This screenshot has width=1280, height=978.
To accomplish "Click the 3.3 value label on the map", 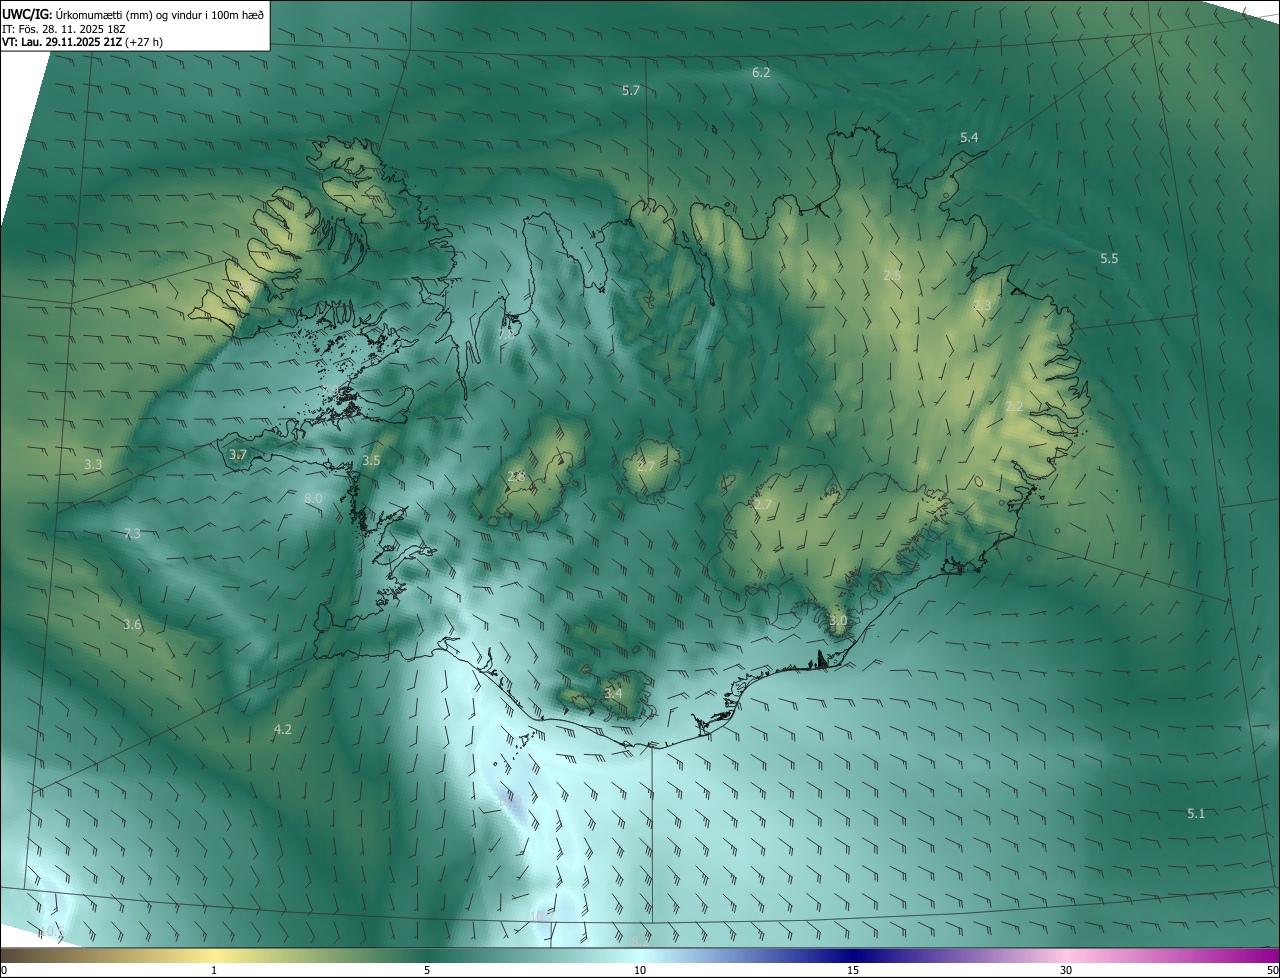I will point(93,464).
